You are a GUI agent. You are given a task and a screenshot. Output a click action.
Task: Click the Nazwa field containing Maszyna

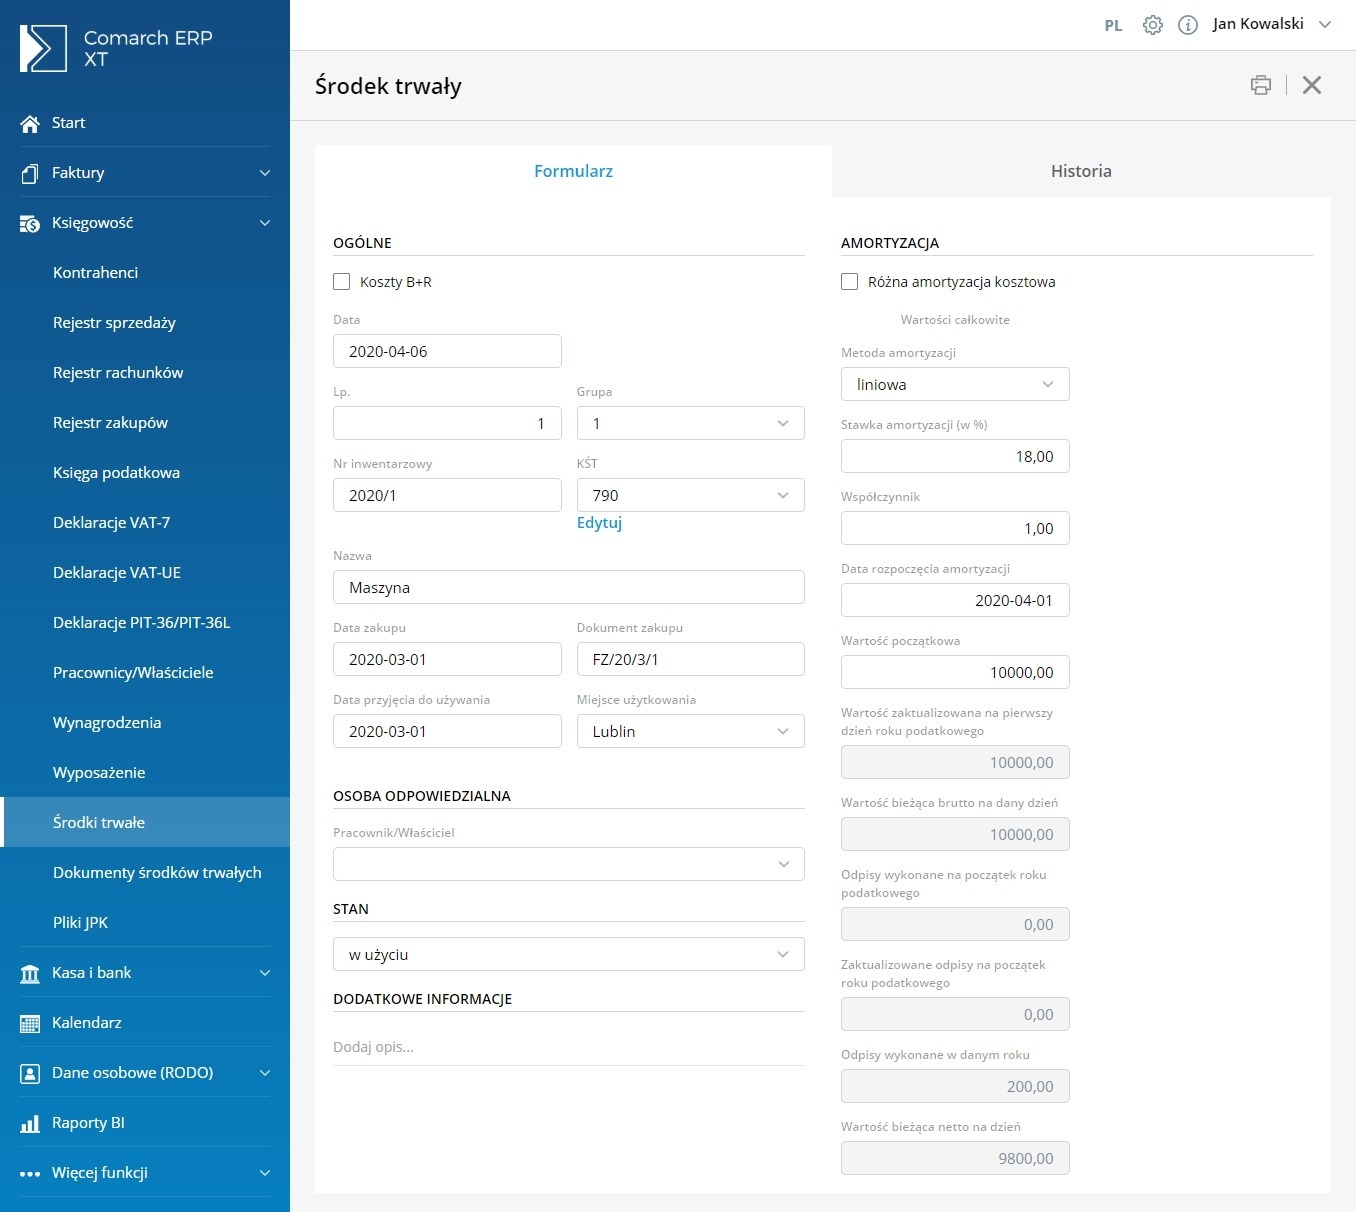coord(568,588)
